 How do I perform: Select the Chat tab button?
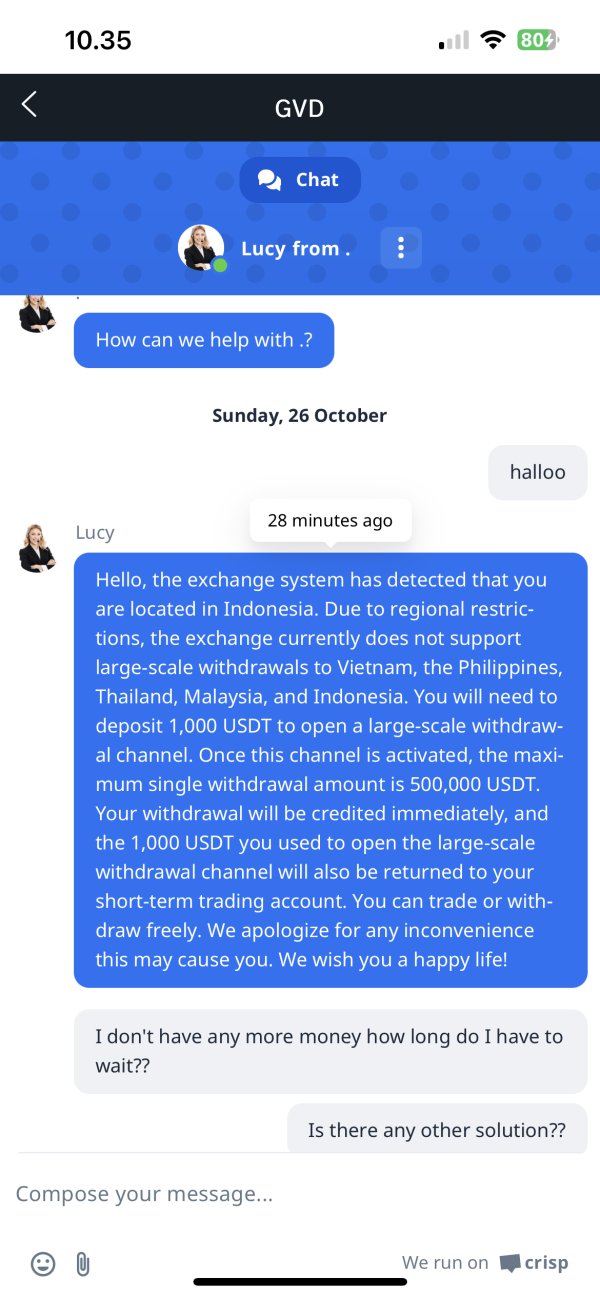300,180
